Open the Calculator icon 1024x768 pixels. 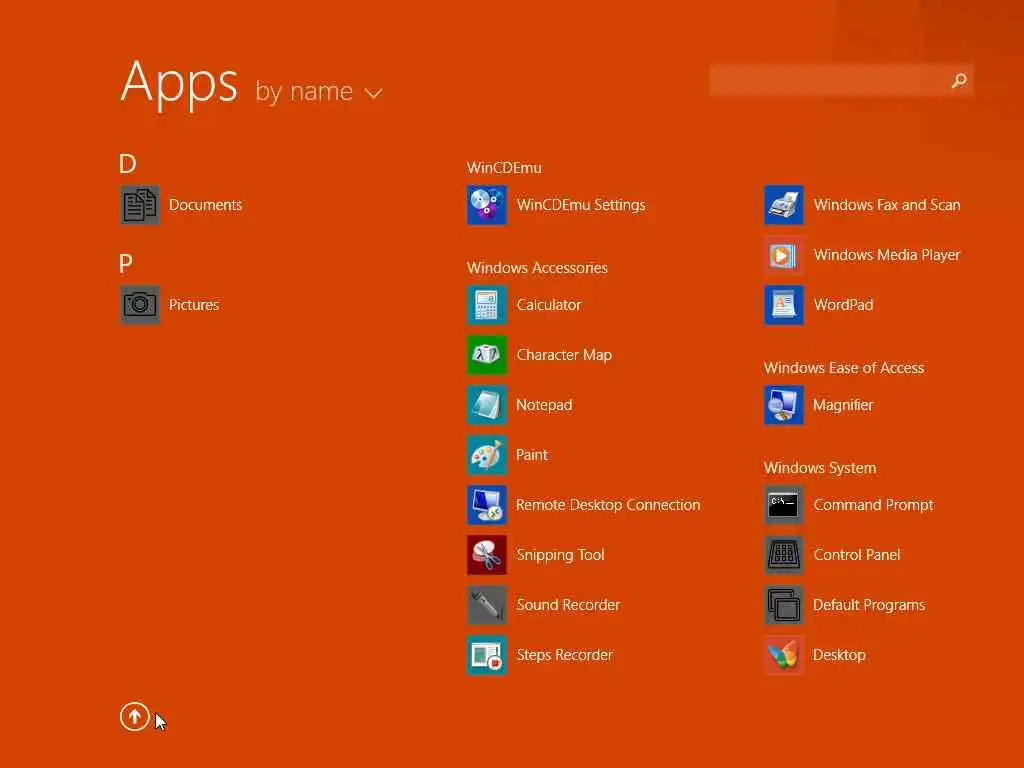pyautogui.click(x=487, y=305)
